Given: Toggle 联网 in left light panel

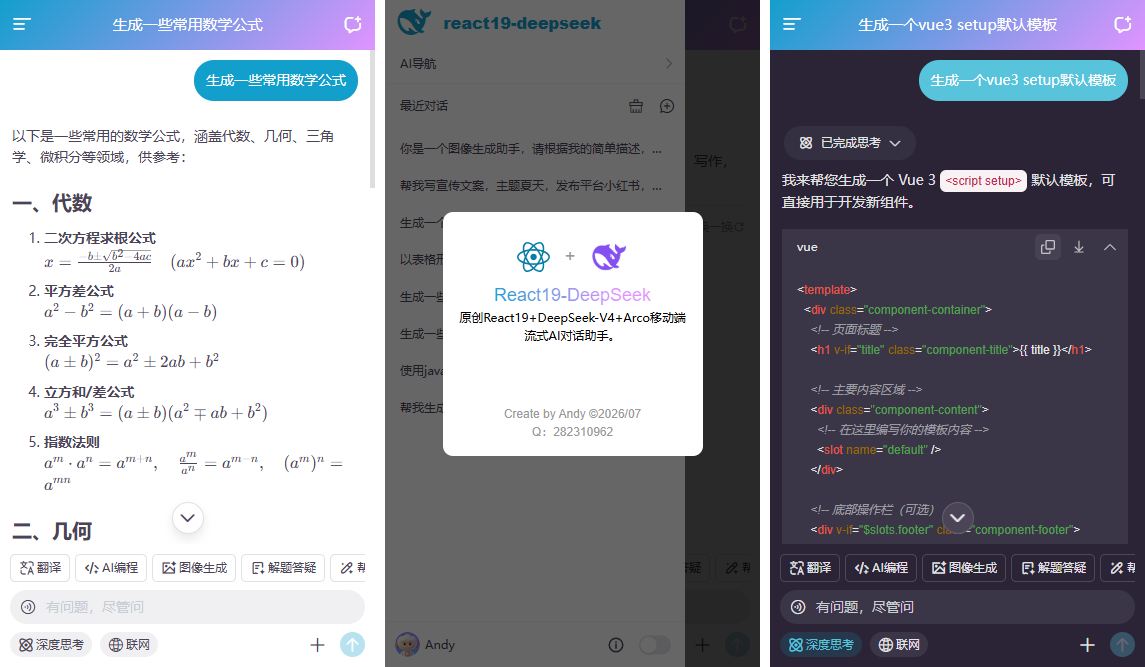Looking at the screenshot, I should pyautogui.click(x=129, y=644).
